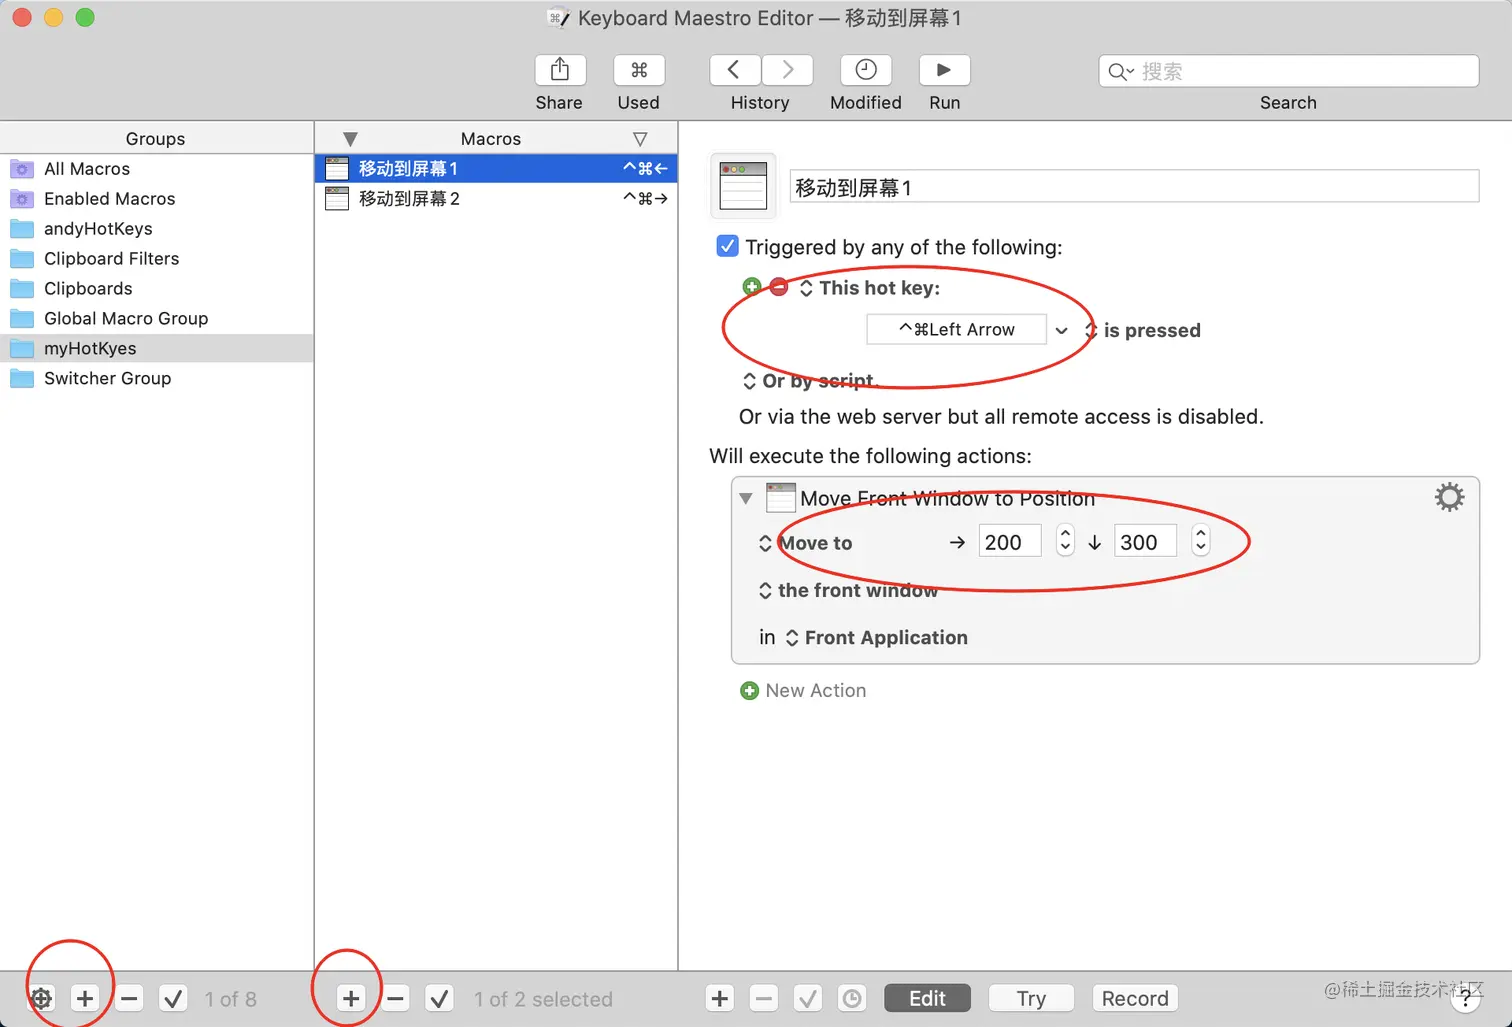The height and width of the screenshot is (1027, 1512).
Task: Add new action with bottom plus
Action: [720, 998]
